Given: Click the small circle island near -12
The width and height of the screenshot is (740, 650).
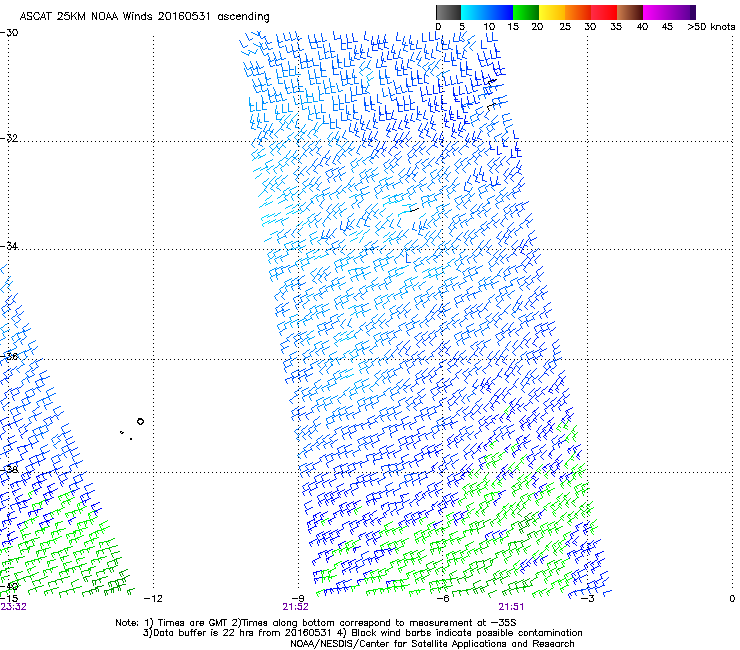Looking at the screenshot, I should tap(140, 422).
